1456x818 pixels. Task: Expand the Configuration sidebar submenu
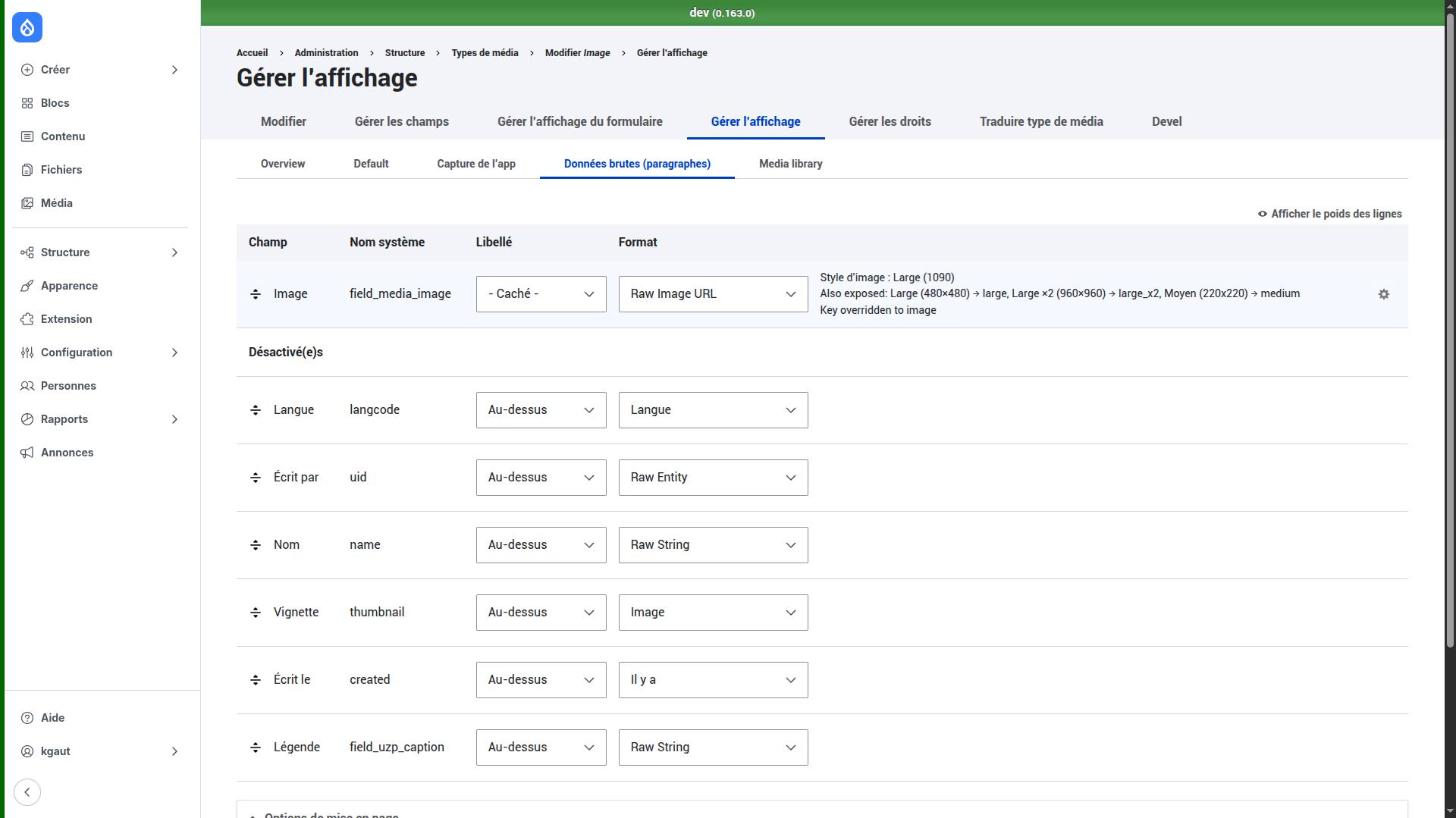(174, 353)
